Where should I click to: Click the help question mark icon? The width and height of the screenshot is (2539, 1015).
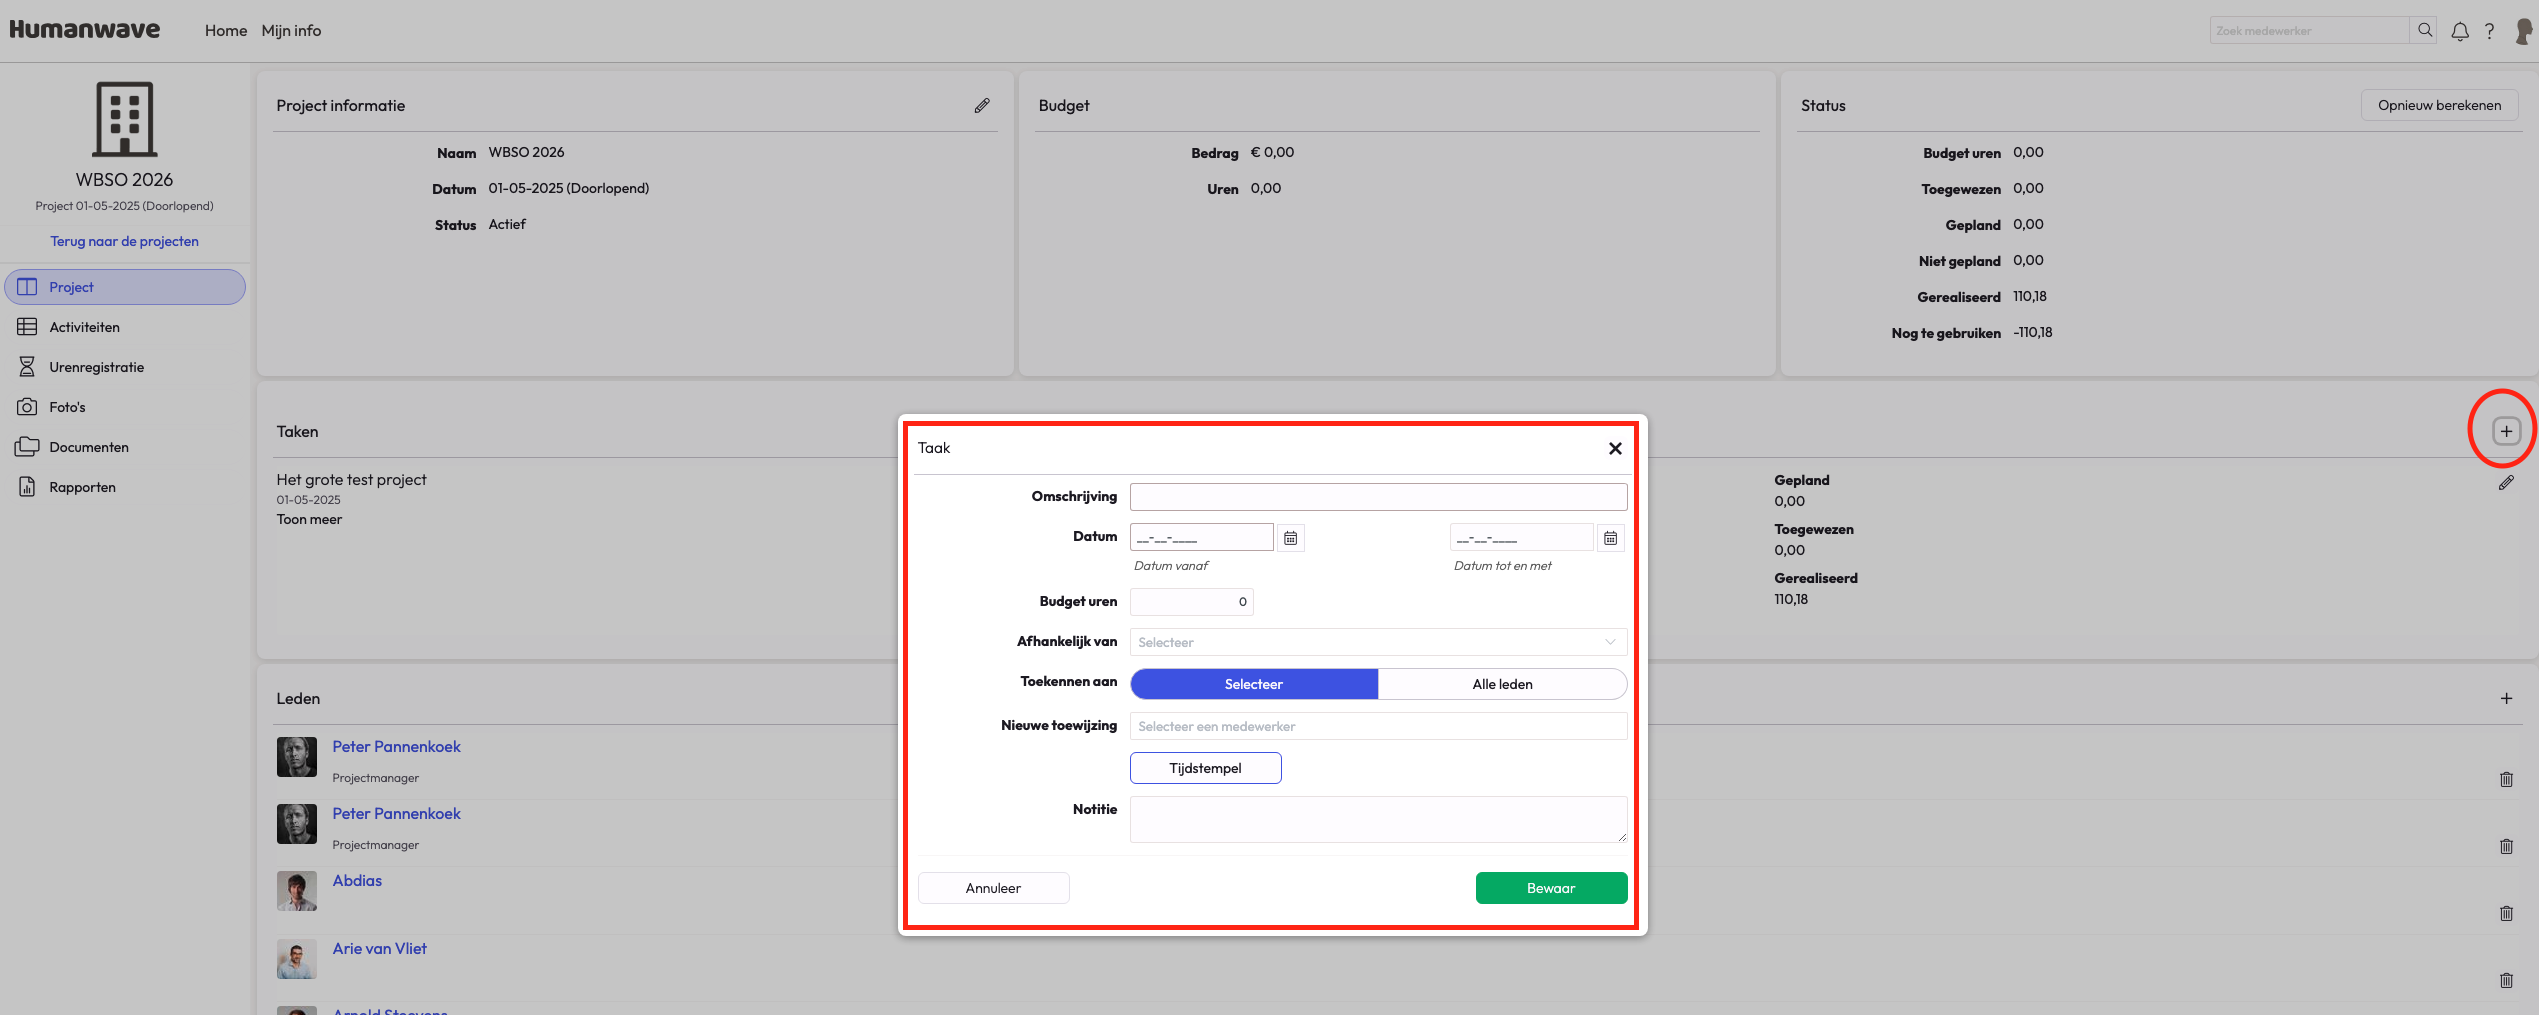click(x=2489, y=31)
